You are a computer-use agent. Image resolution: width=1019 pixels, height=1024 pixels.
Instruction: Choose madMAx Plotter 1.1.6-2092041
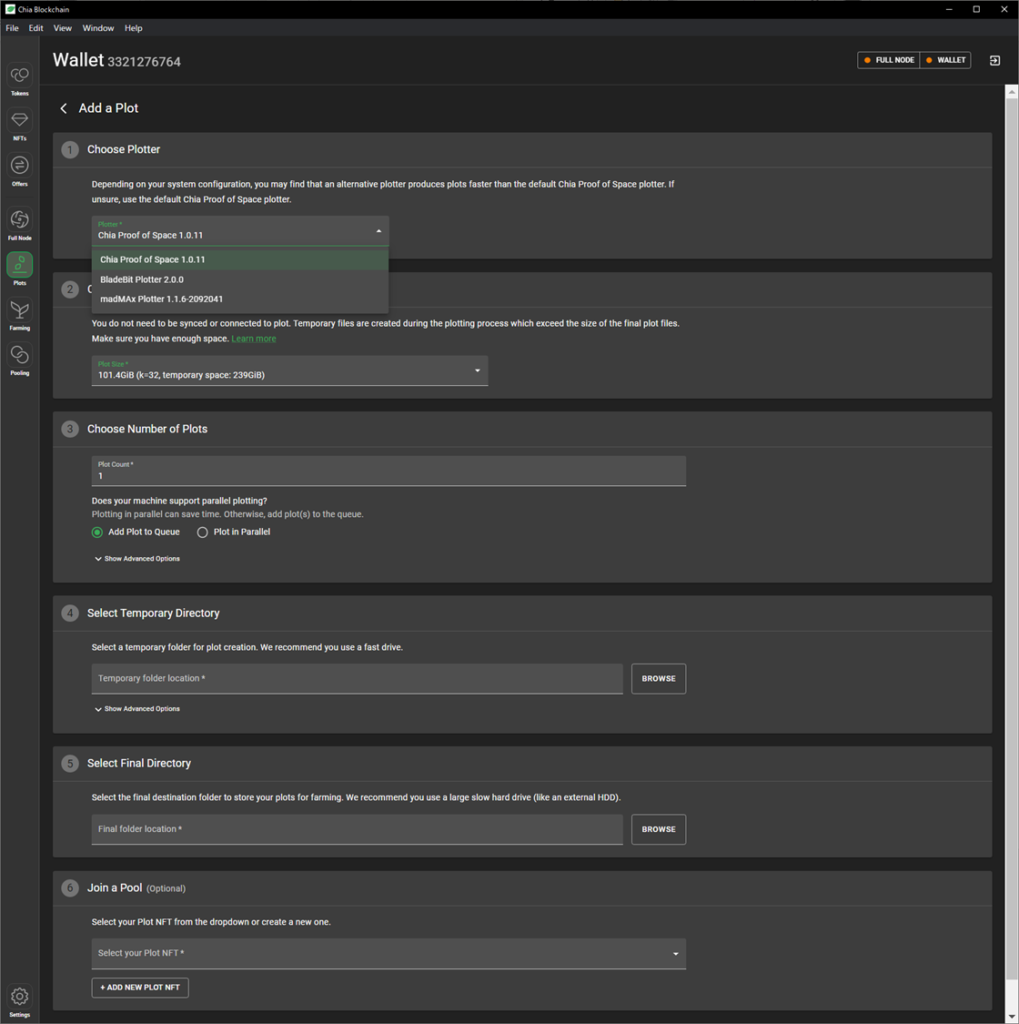tap(240, 299)
